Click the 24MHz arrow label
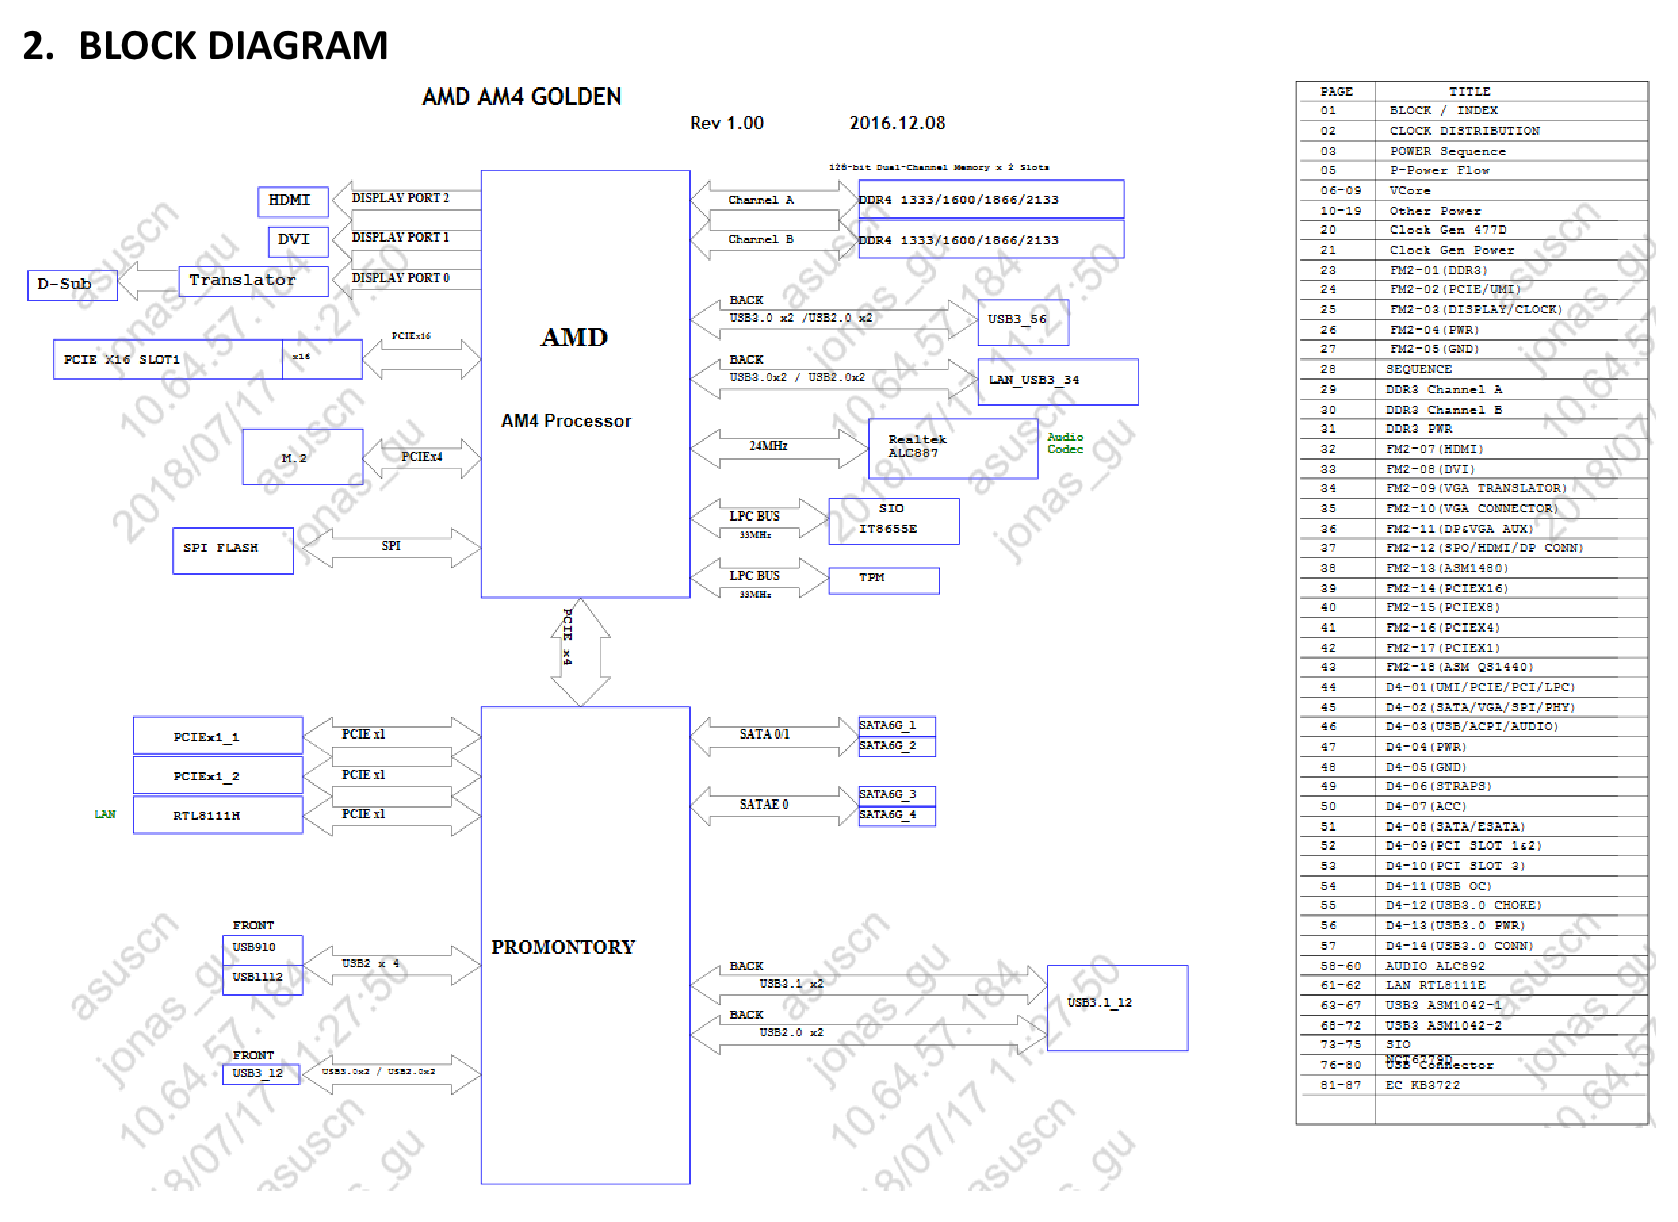Screen dimensions: 1678x1222 768,446
